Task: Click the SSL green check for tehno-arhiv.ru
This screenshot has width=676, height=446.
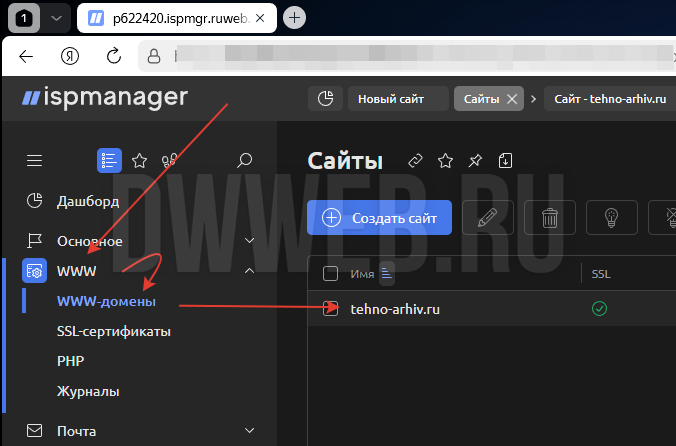Action: (x=599, y=309)
